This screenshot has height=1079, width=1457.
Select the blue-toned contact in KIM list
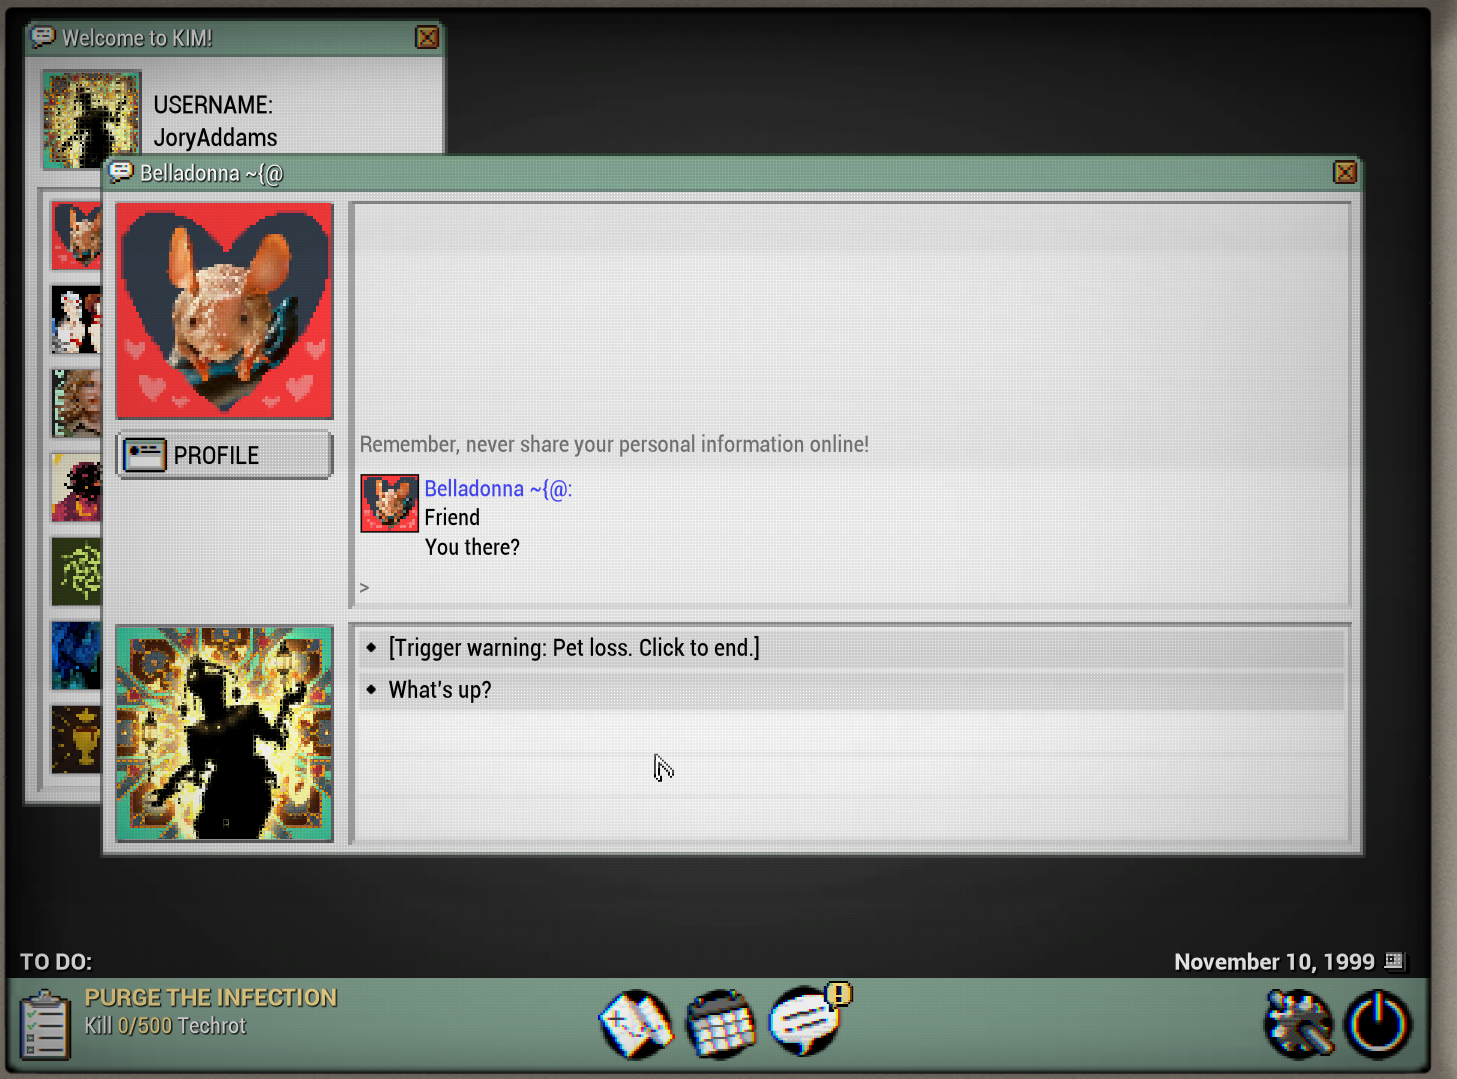tap(76, 656)
